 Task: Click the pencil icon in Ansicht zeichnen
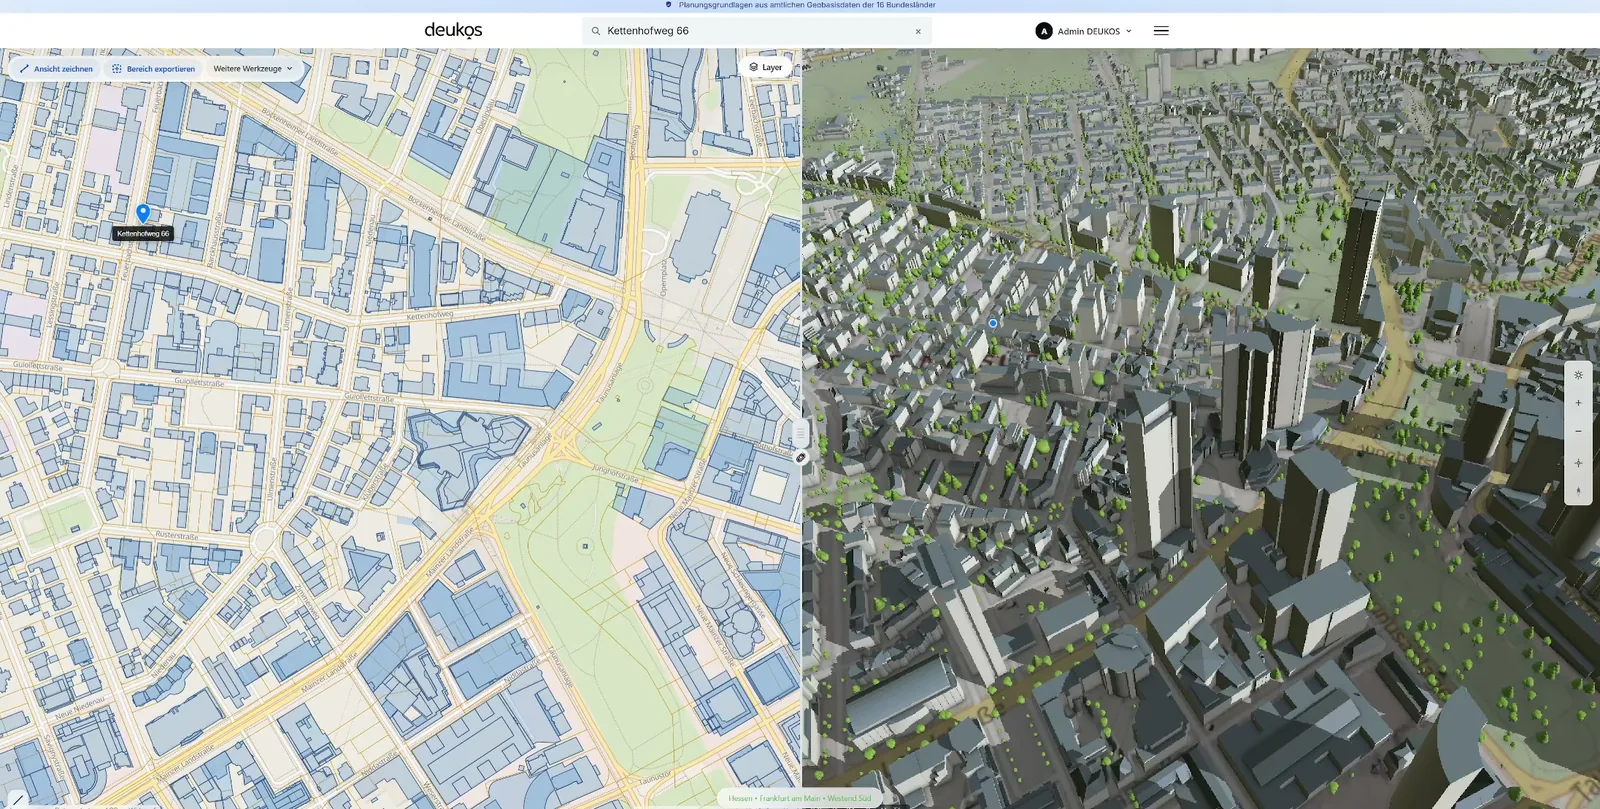[25, 69]
